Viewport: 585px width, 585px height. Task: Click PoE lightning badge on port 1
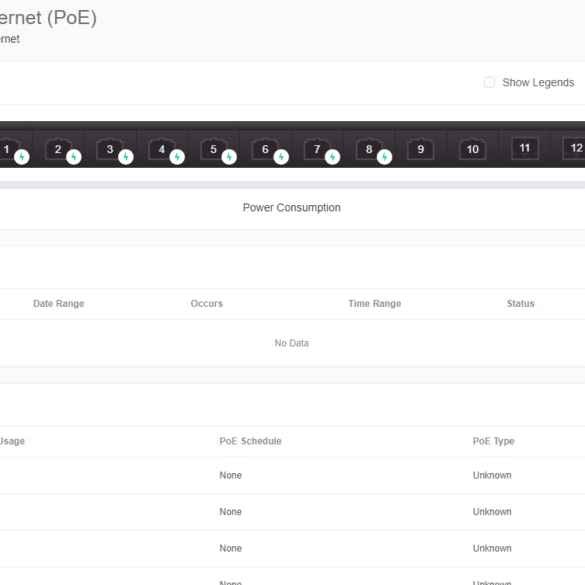(x=22, y=157)
